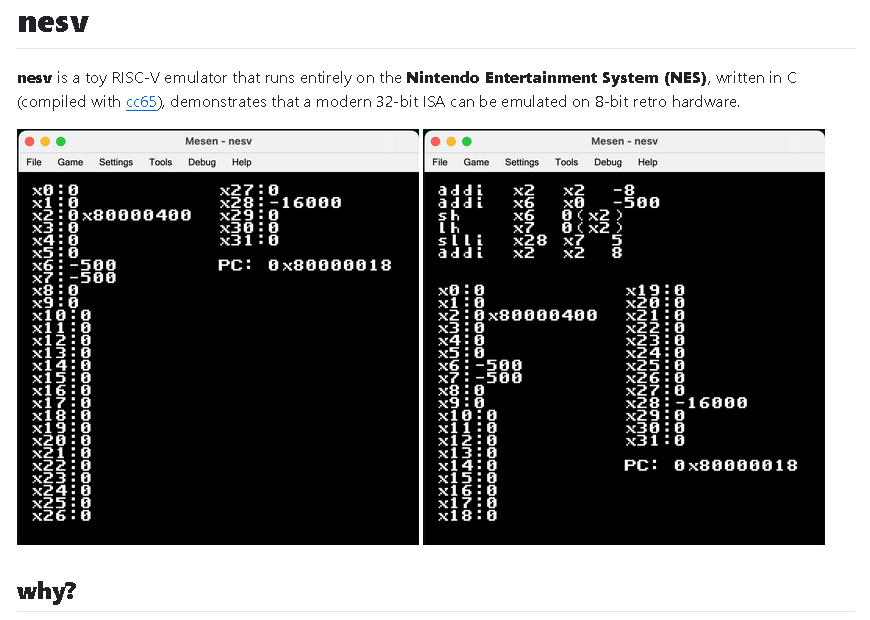Click x19:0 in right emulator screen
This screenshot has width=870, height=620.
click(x=655, y=290)
